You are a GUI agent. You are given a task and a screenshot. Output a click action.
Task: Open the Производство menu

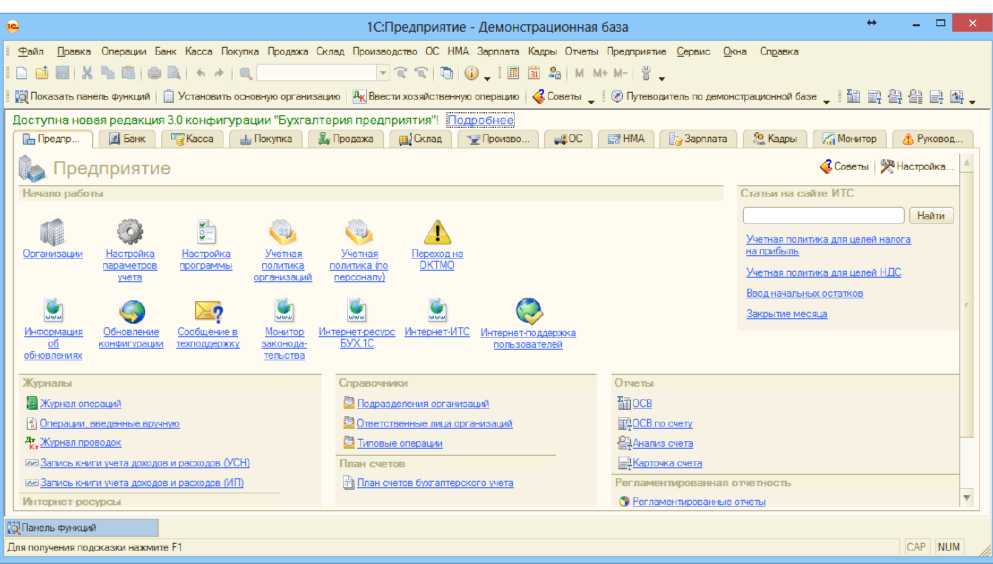click(384, 51)
